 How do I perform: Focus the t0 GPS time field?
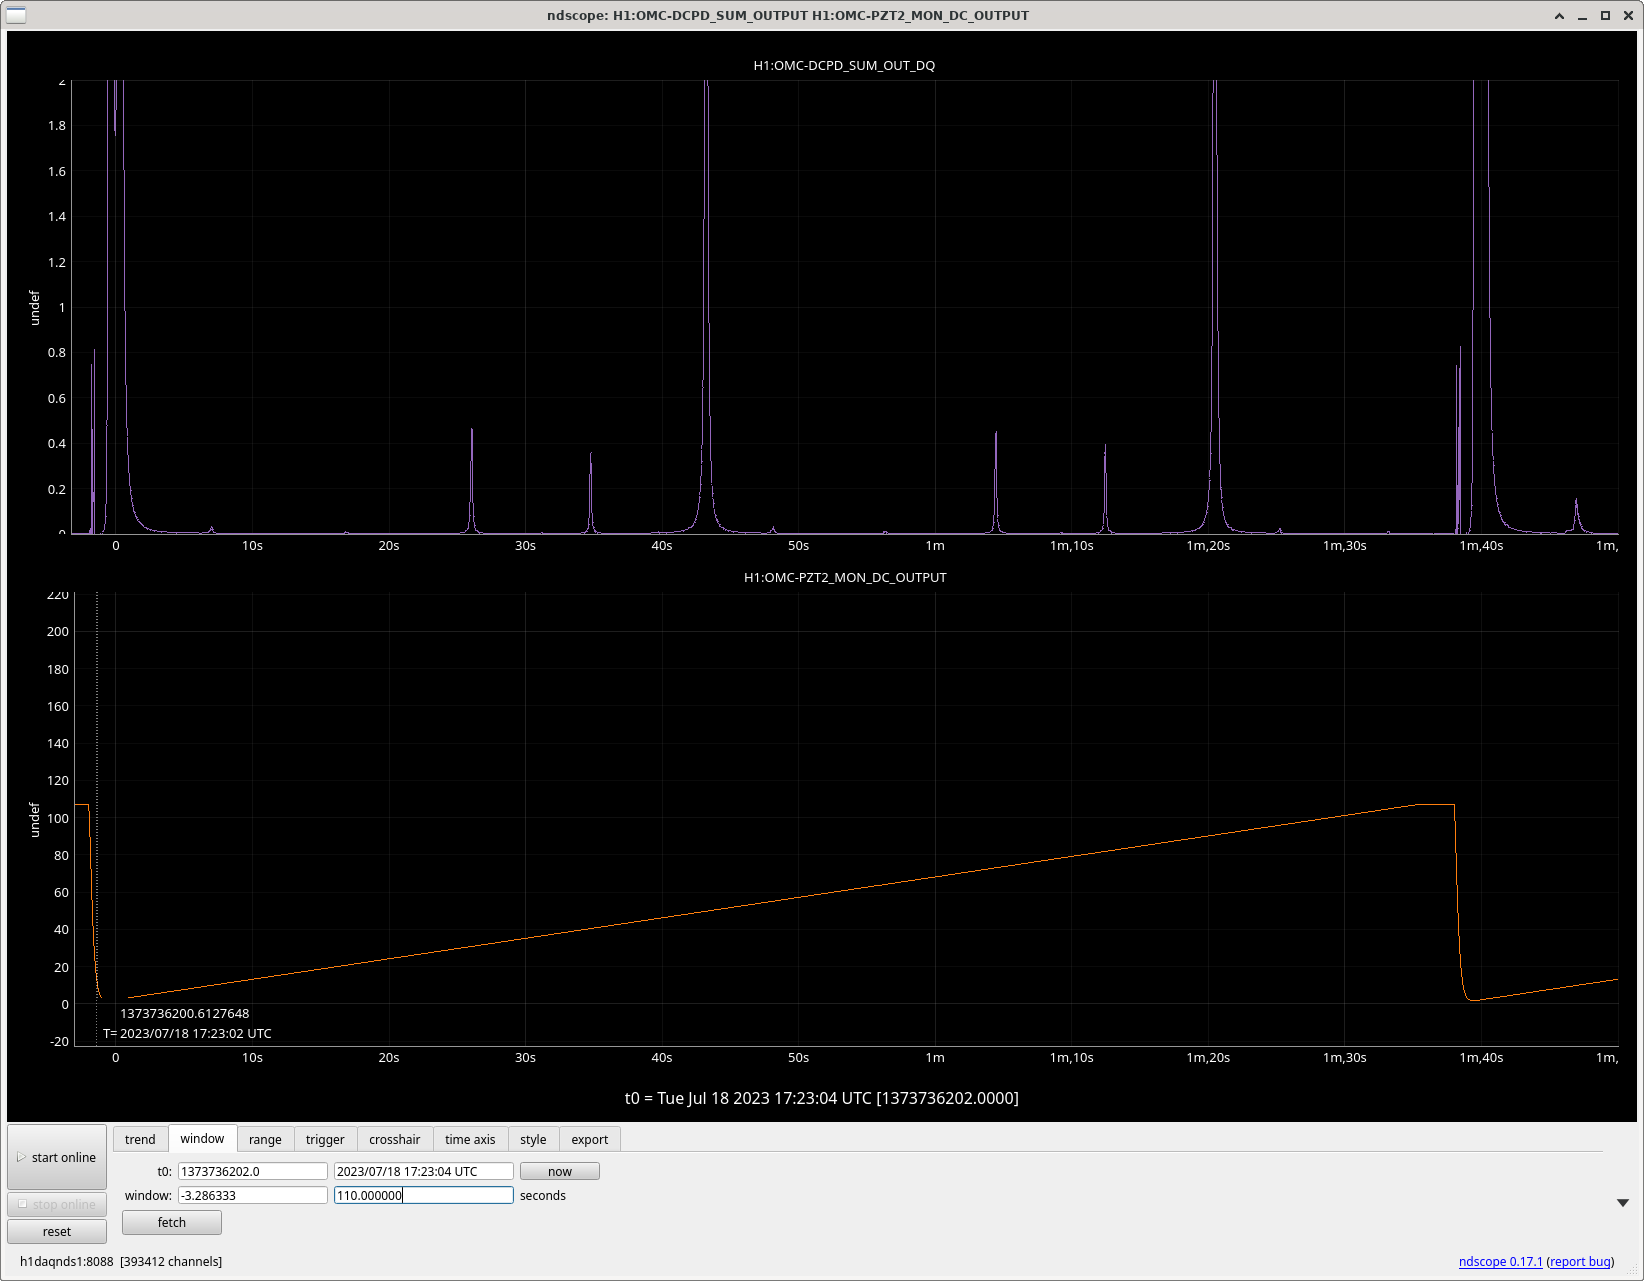(253, 1171)
